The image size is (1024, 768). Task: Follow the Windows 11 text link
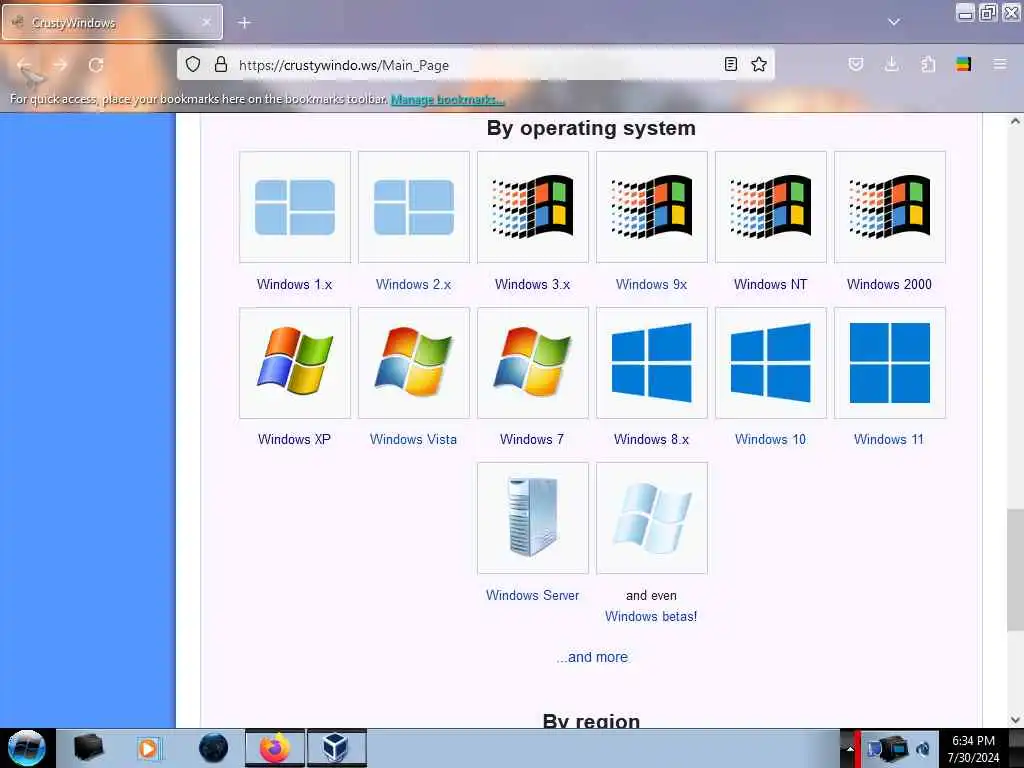[x=889, y=440]
